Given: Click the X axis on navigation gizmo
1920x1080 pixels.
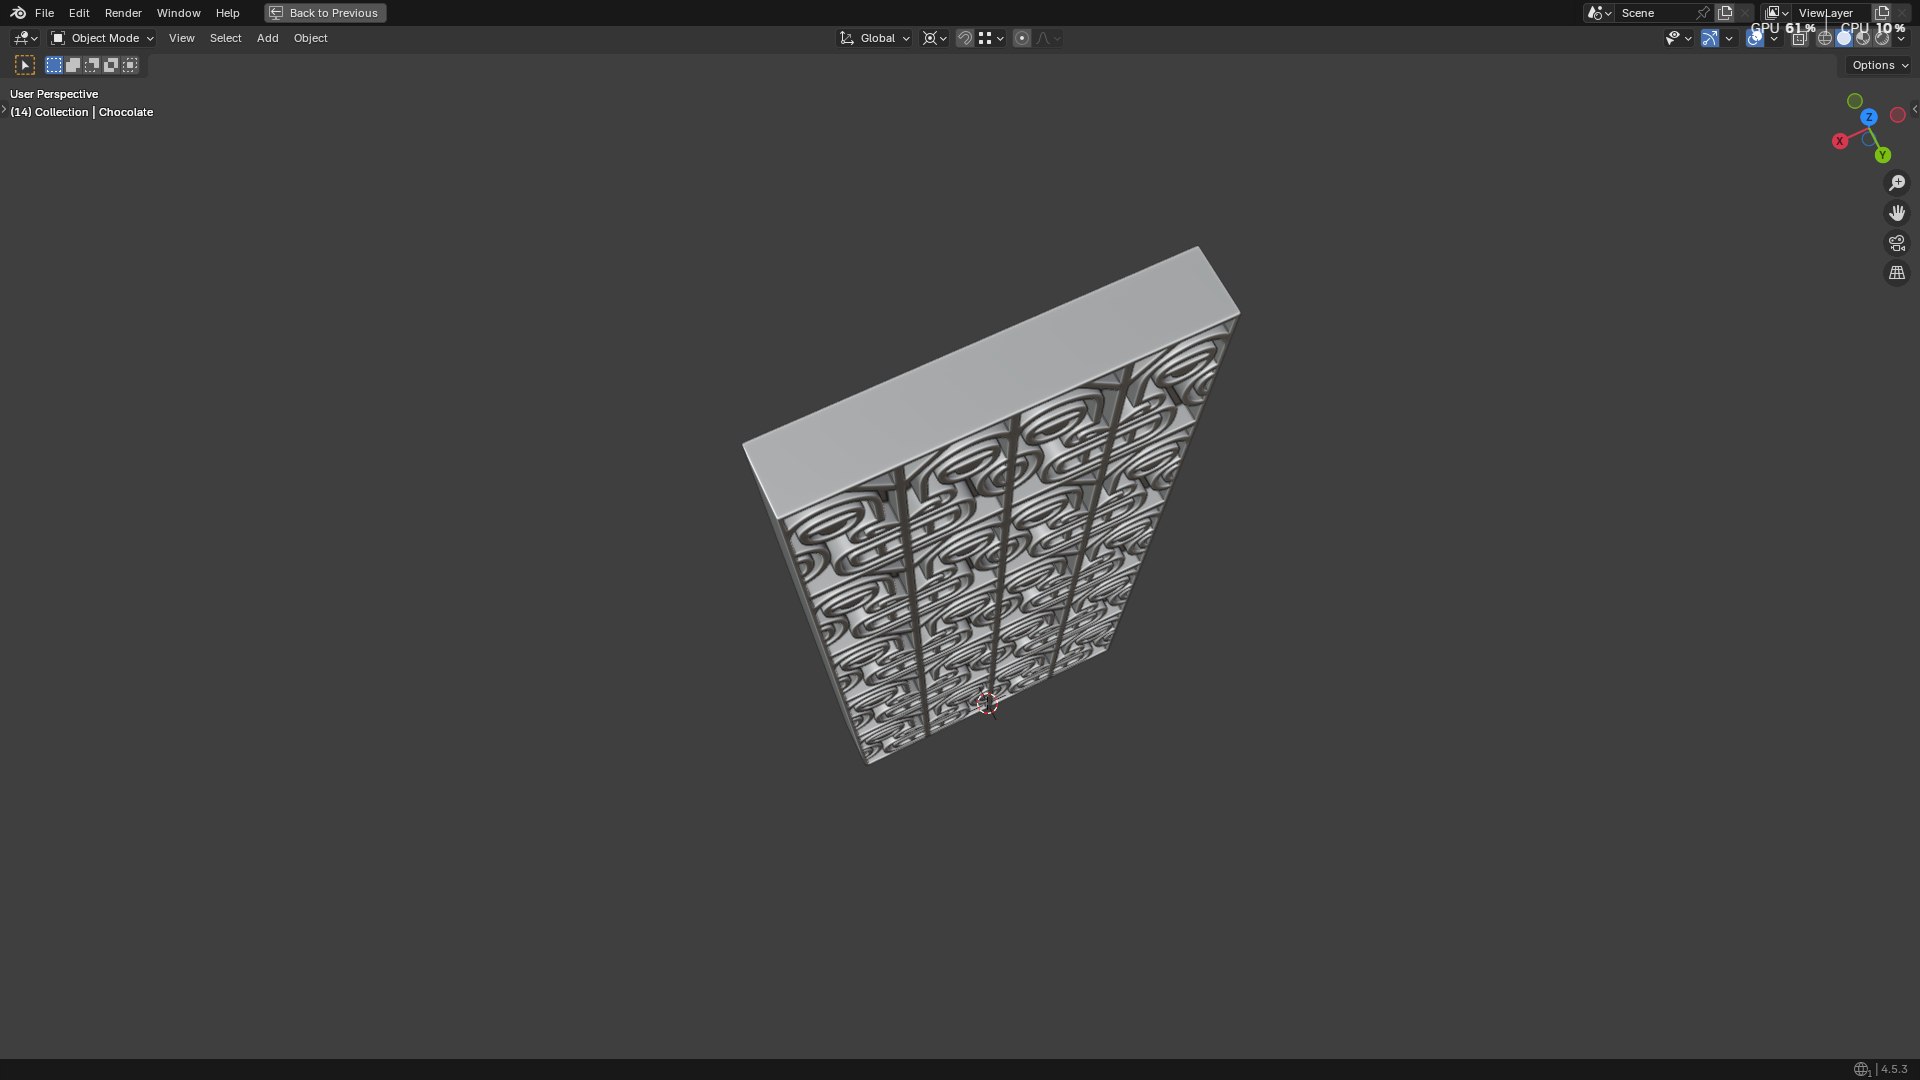Looking at the screenshot, I should (1839, 142).
